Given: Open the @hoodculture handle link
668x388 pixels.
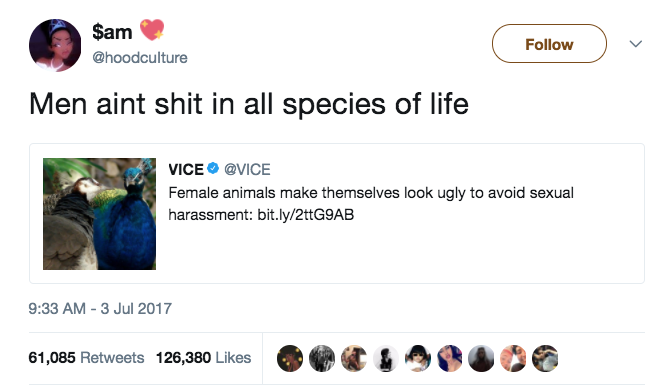Looking at the screenshot, I should pos(140,57).
